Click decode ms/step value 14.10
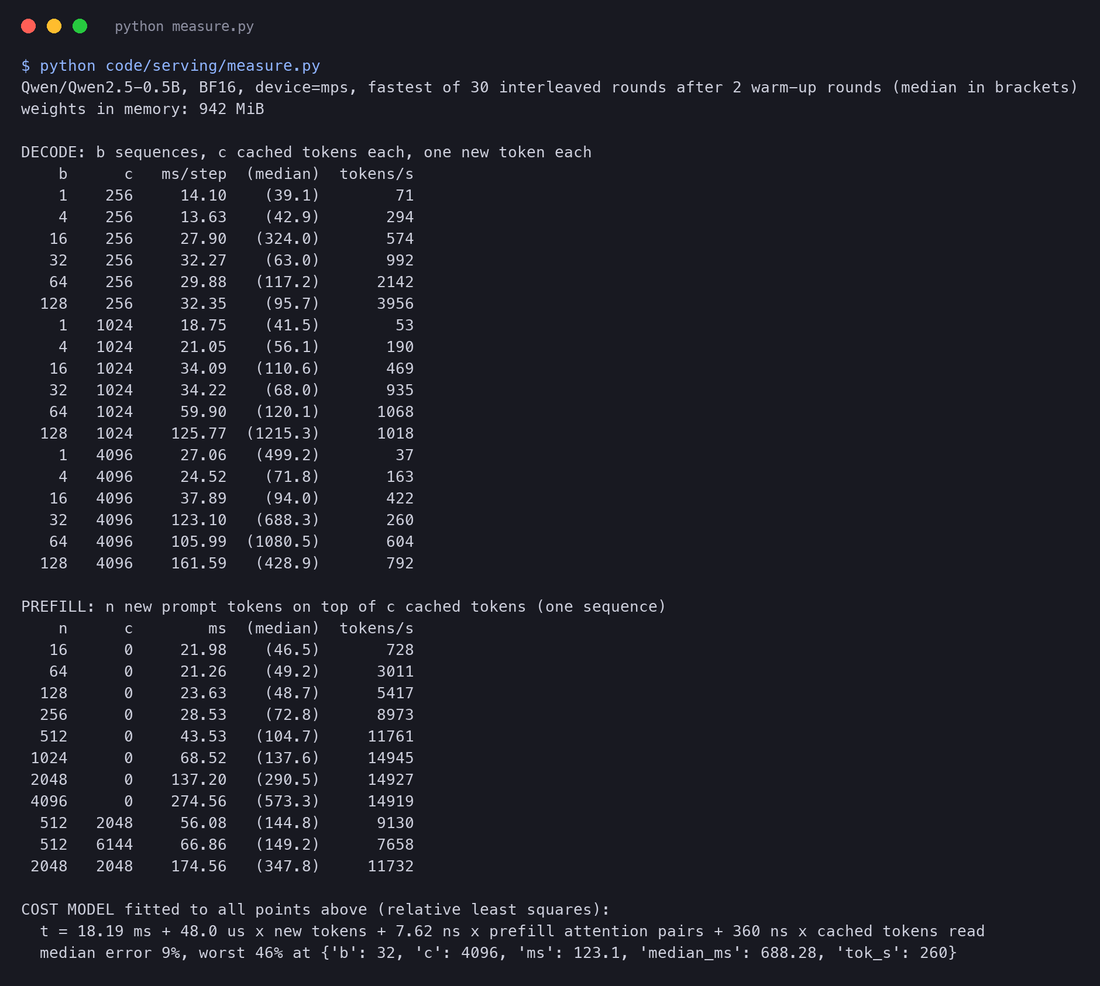Image resolution: width=1100 pixels, height=986 pixels. (203, 195)
